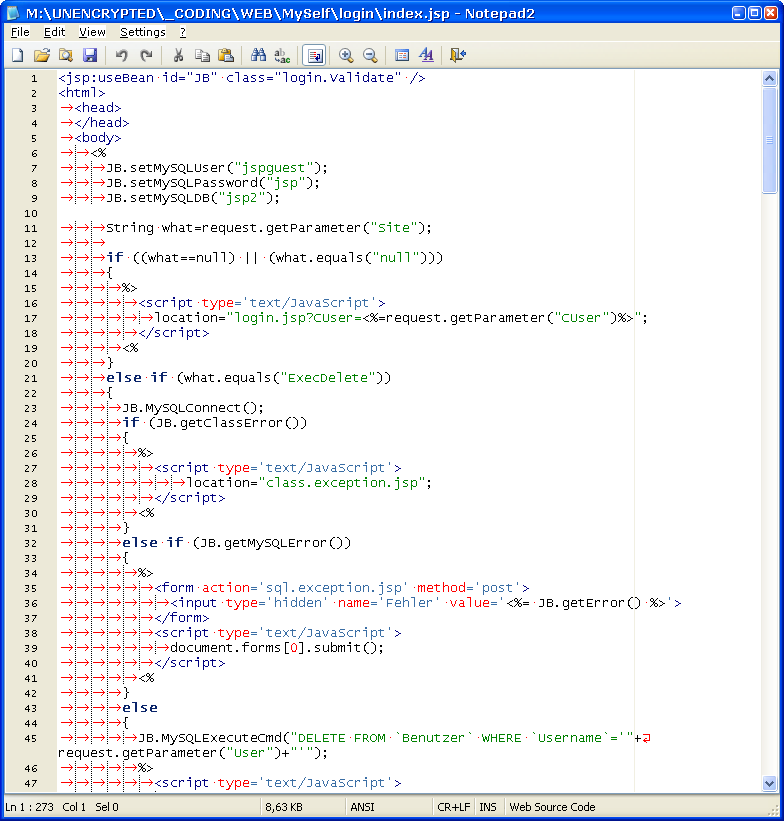Click the document.forms[0].submit(); line
This screenshot has height=821, width=784.
(x=277, y=648)
